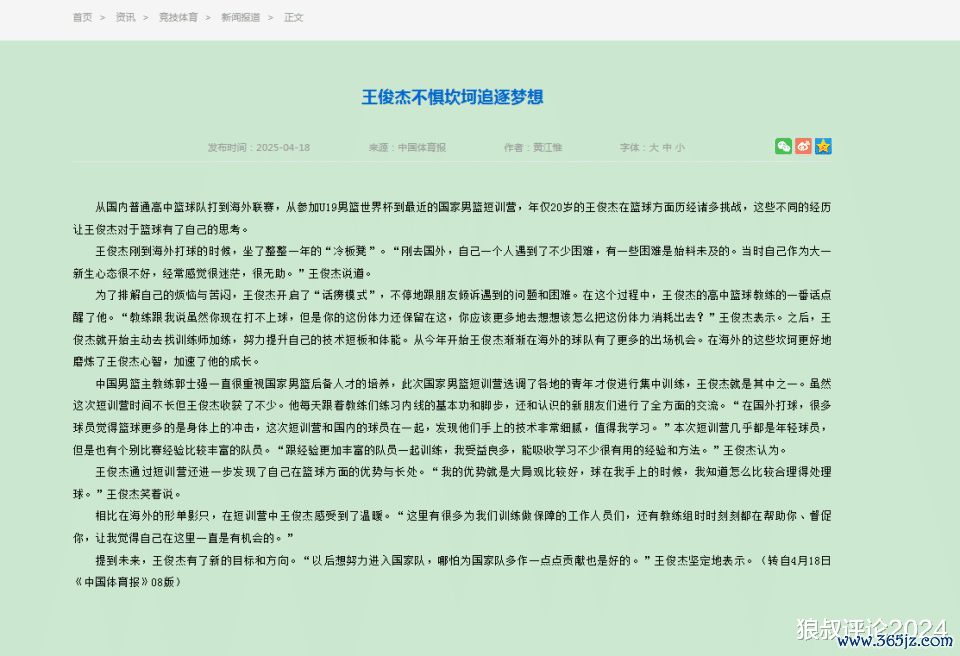Click the paragraph starting 相比在海外的形单影只
The image size is (960, 656).
coord(452,526)
